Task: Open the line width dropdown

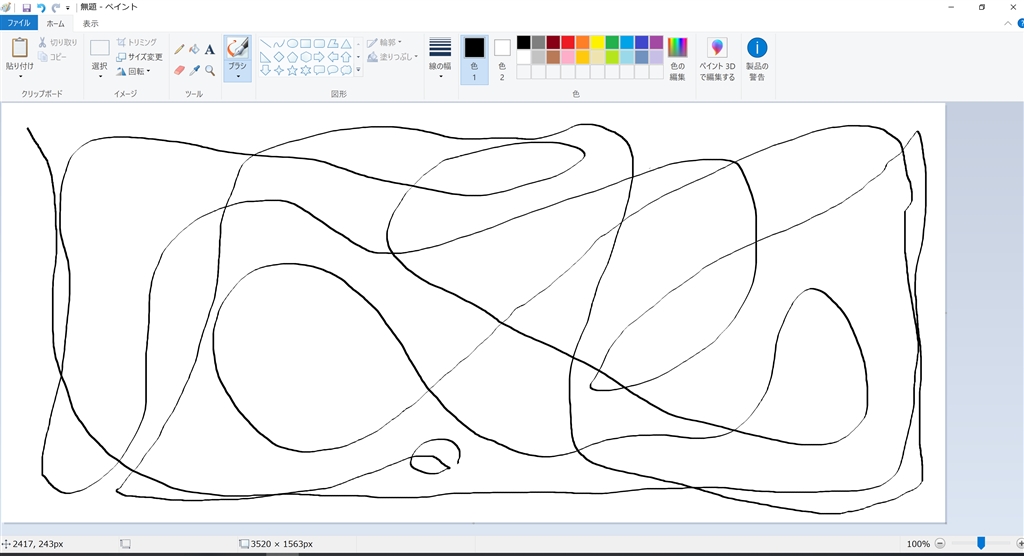Action: pos(440,59)
